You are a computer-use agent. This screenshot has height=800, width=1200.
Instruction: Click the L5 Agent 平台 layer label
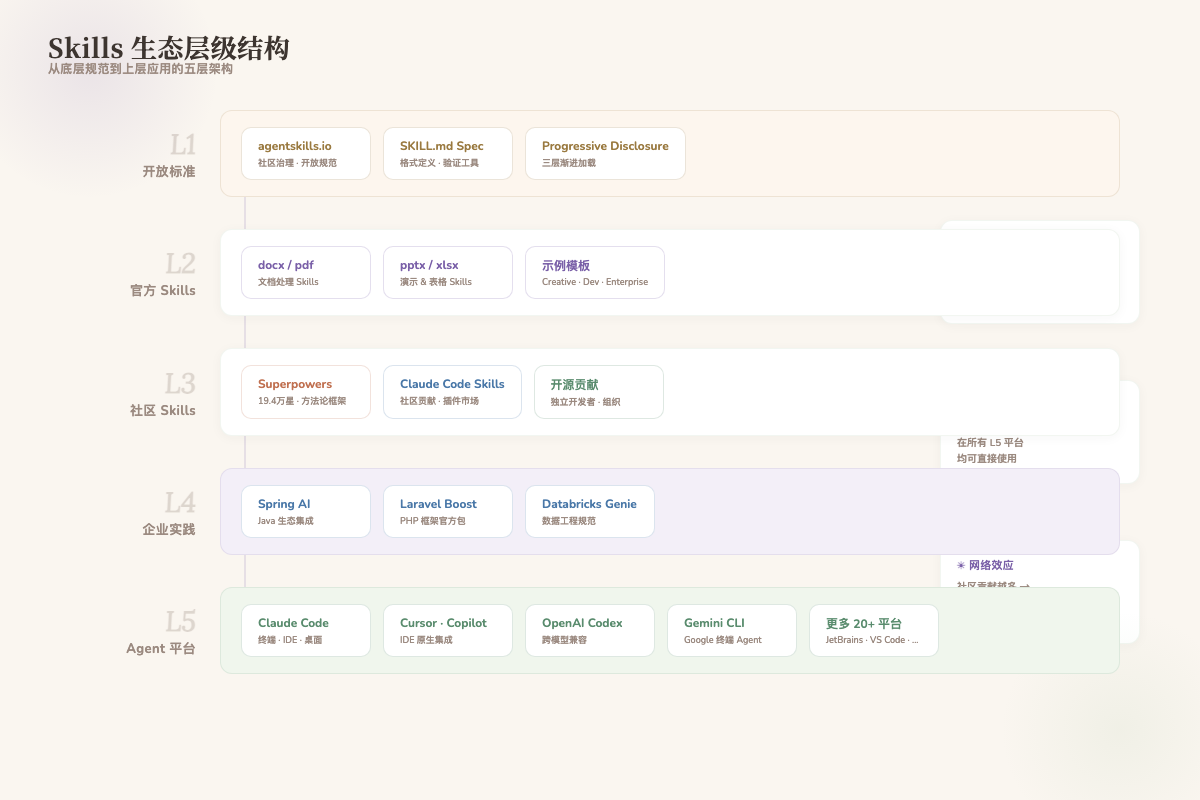click(x=161, y=631)
